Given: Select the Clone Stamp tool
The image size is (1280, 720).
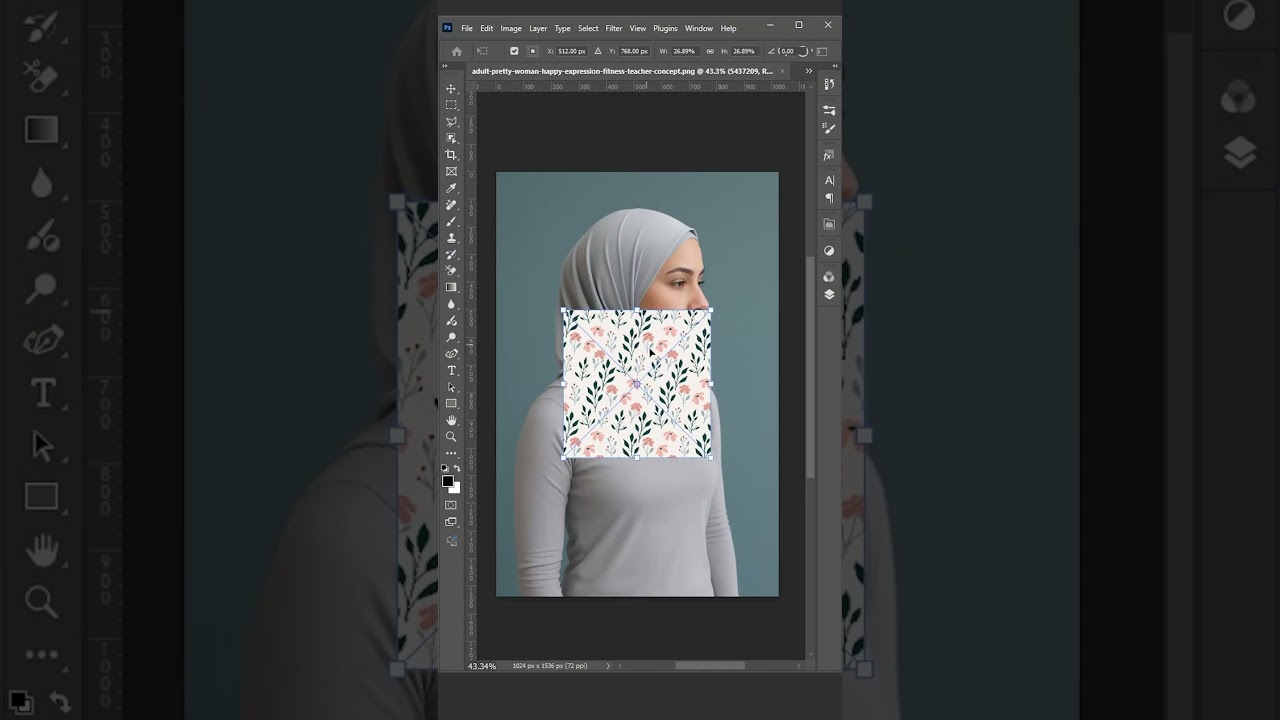Looking at the screenshot, I should (451, 238).
